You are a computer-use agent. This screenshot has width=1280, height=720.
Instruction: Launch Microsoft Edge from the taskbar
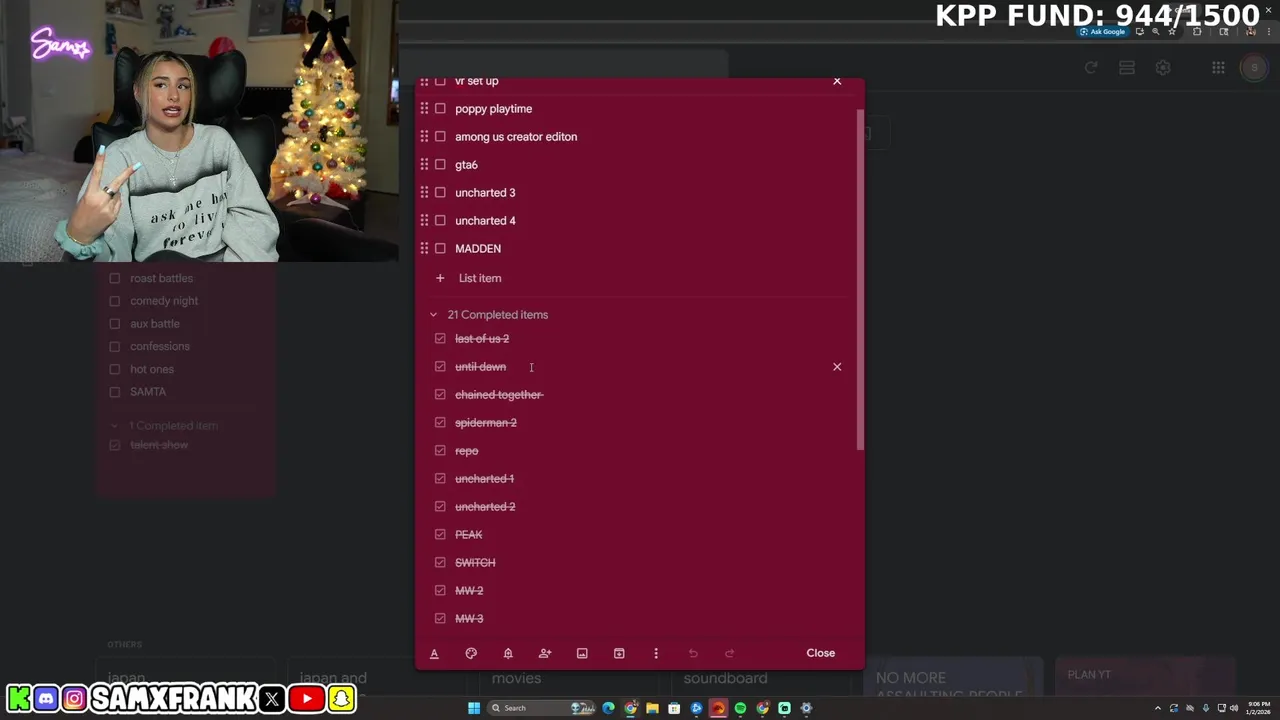[x=608, y=708]
